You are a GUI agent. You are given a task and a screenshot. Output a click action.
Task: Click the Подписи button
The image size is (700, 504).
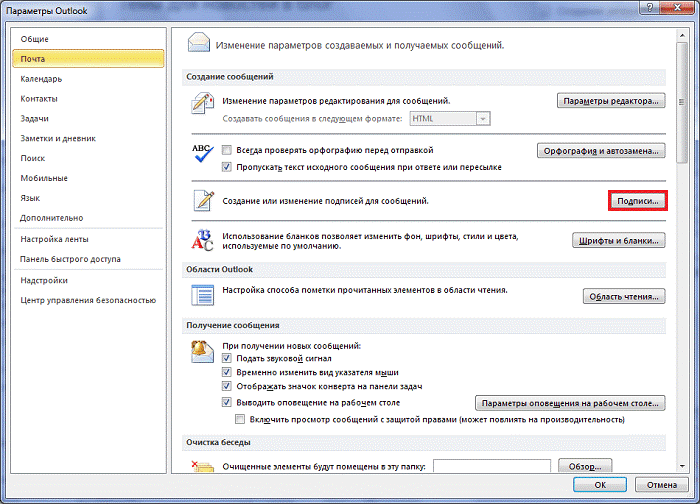[638, 201]
